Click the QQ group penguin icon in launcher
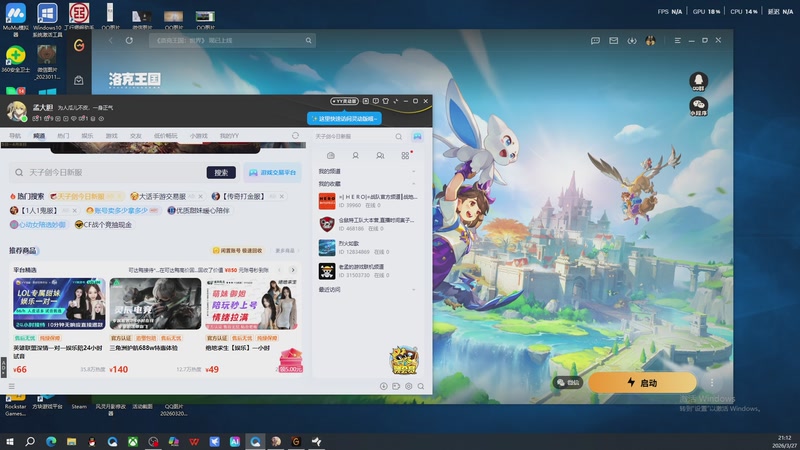The image size is (800, 450). pos(698,82)
